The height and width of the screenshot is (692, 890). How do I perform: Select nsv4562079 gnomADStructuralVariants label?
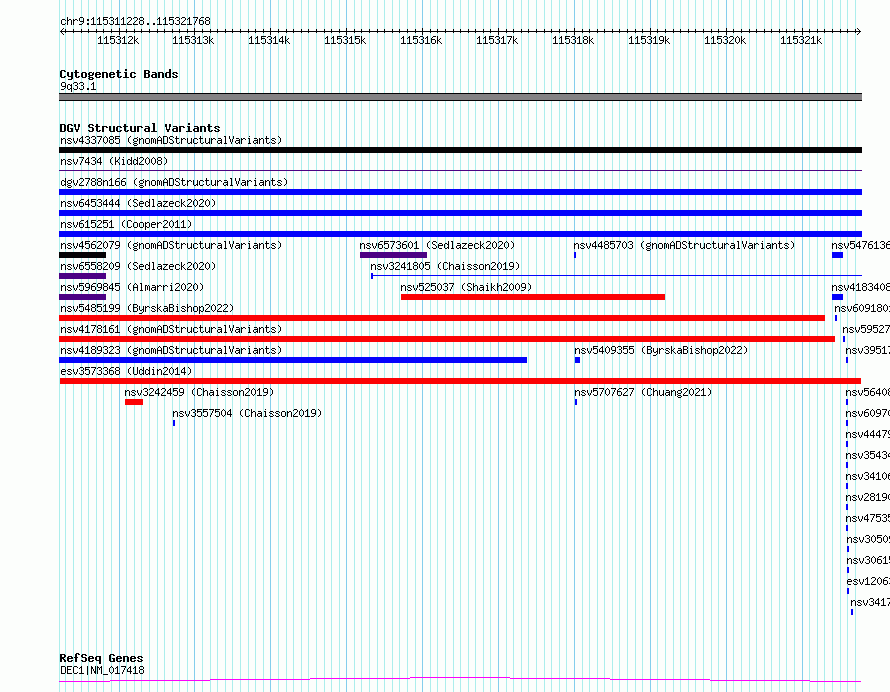coord(171,245)
